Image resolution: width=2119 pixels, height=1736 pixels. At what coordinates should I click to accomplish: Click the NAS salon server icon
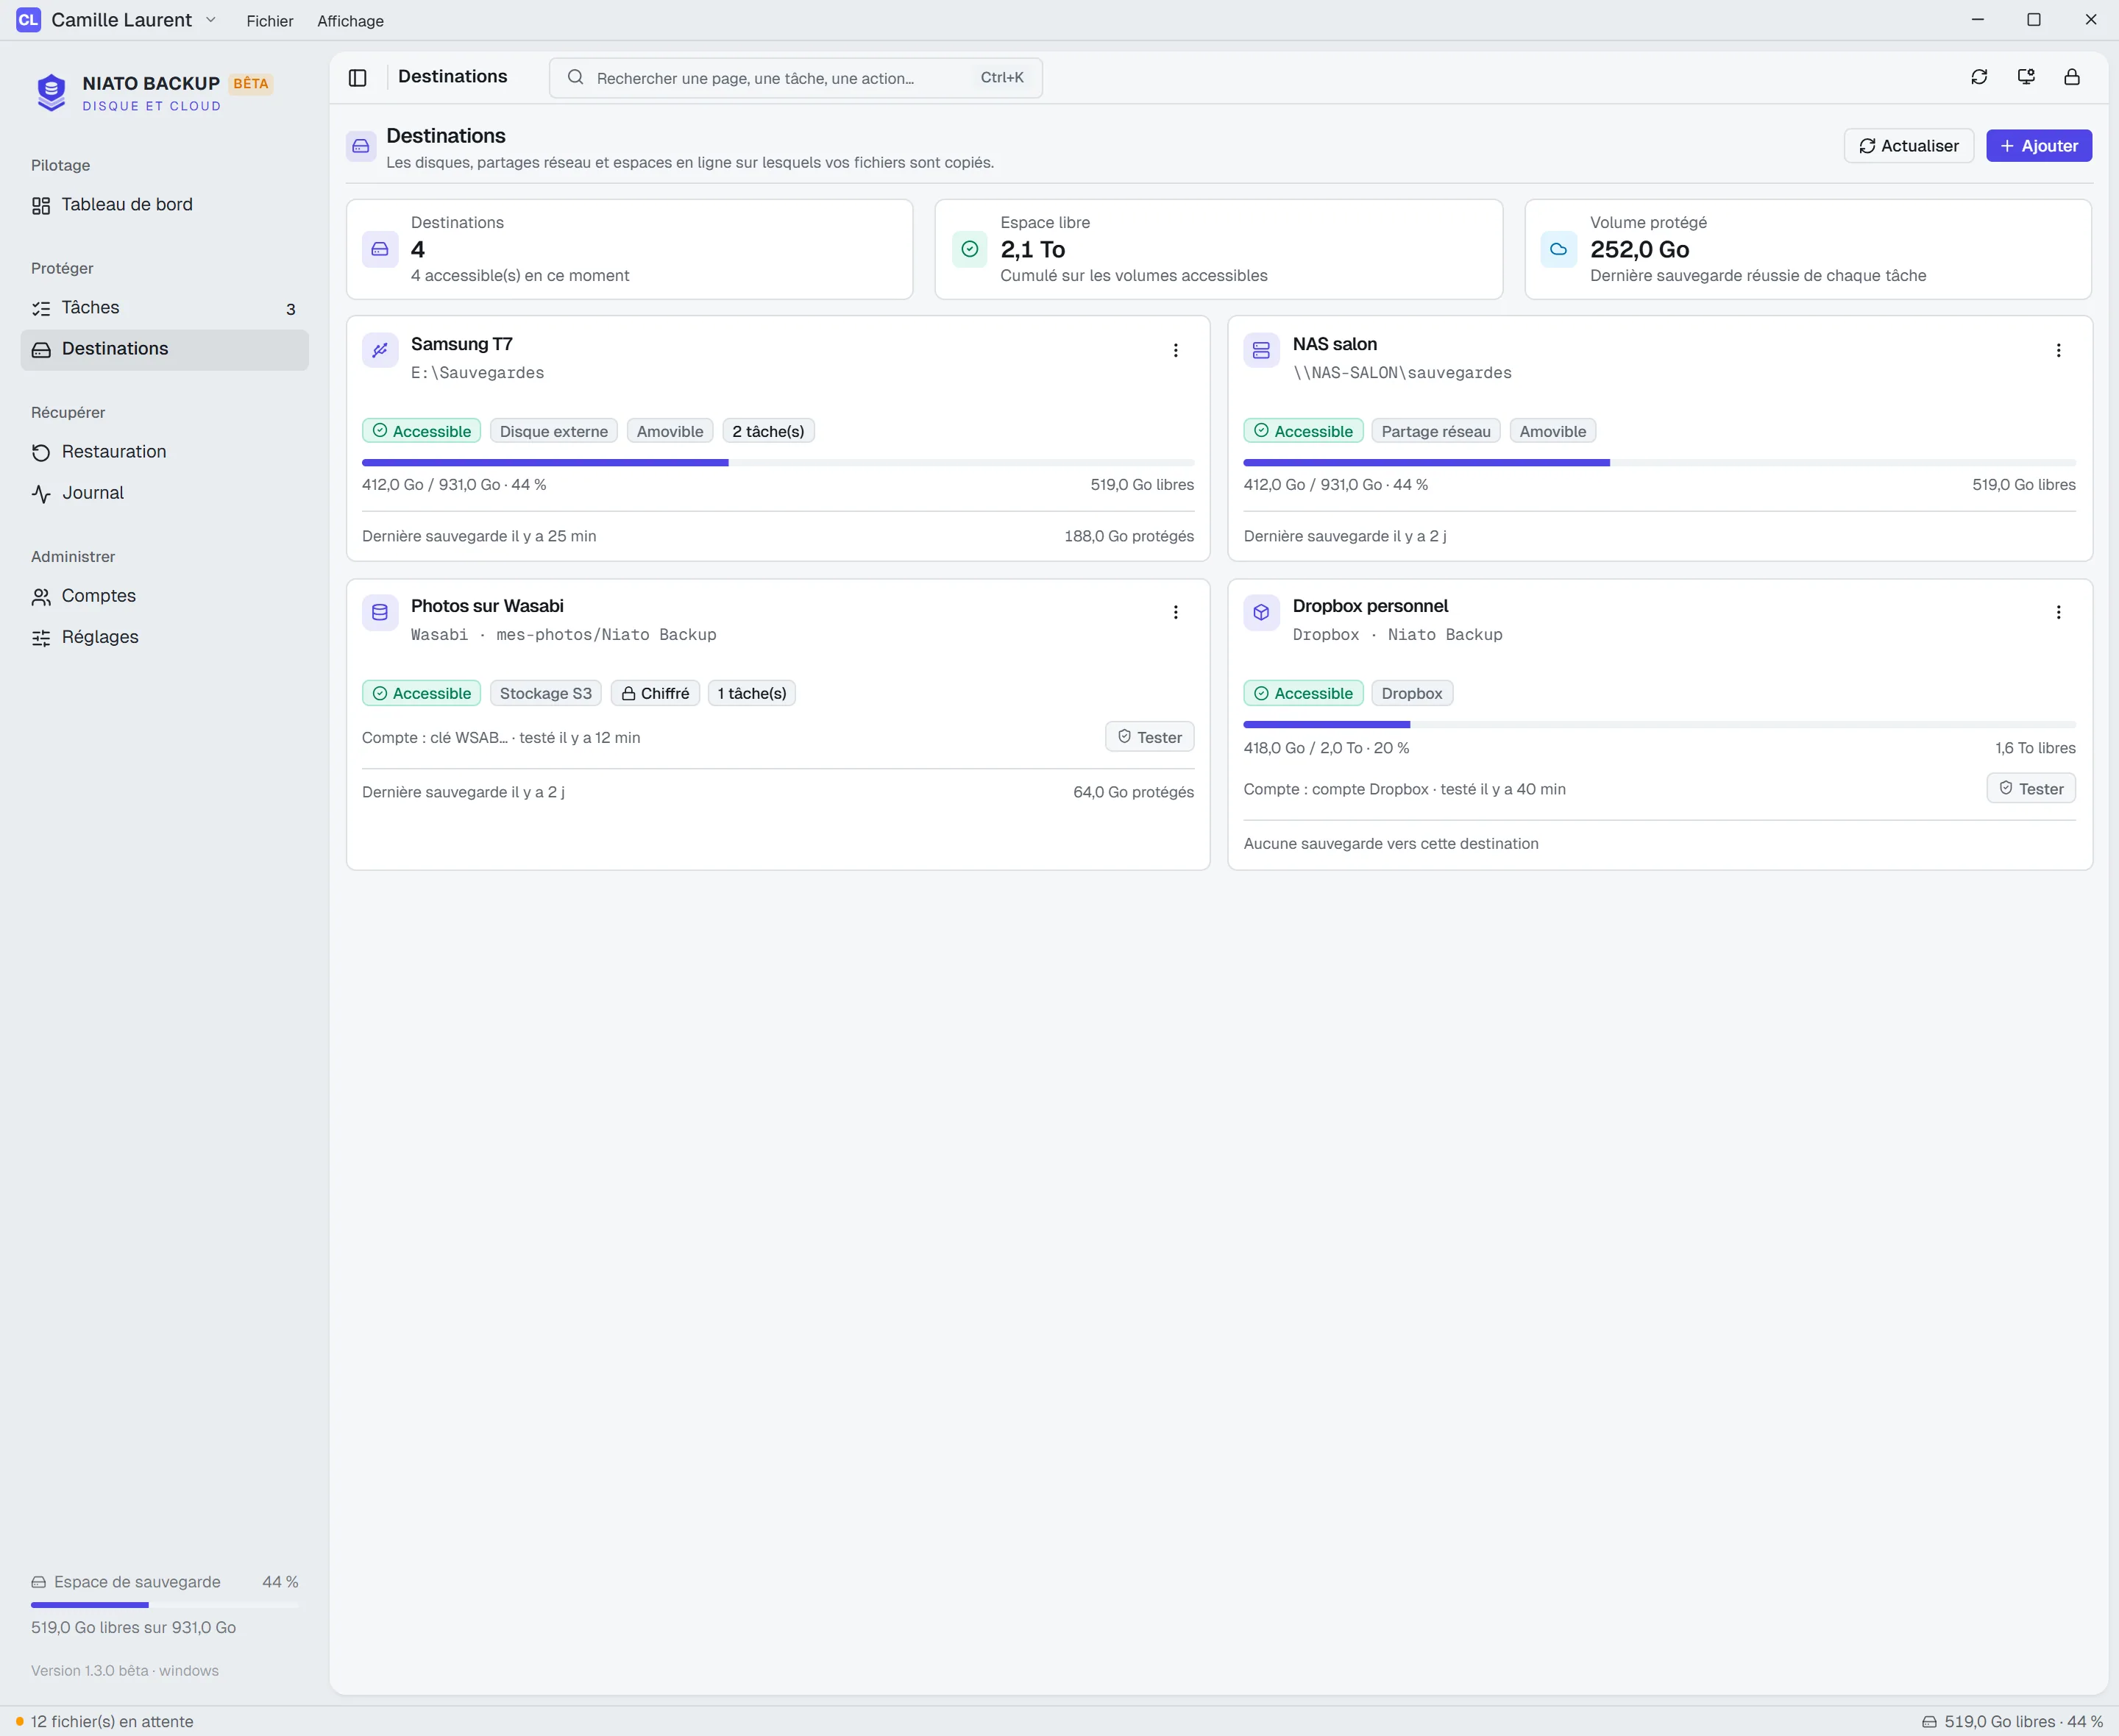1261,350
